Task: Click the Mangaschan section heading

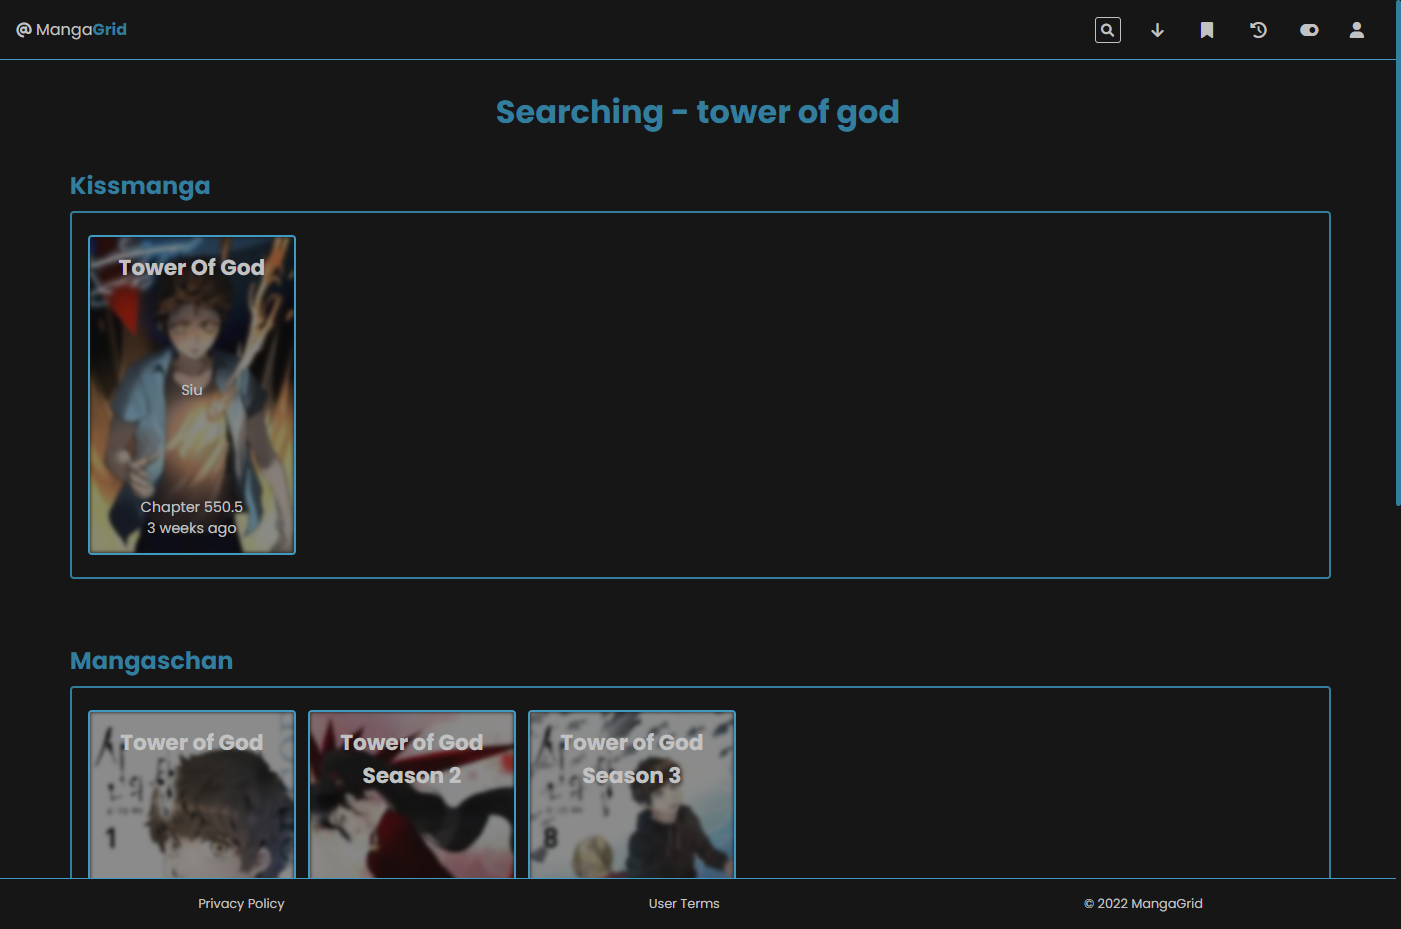Action: [x=151, y=660]
